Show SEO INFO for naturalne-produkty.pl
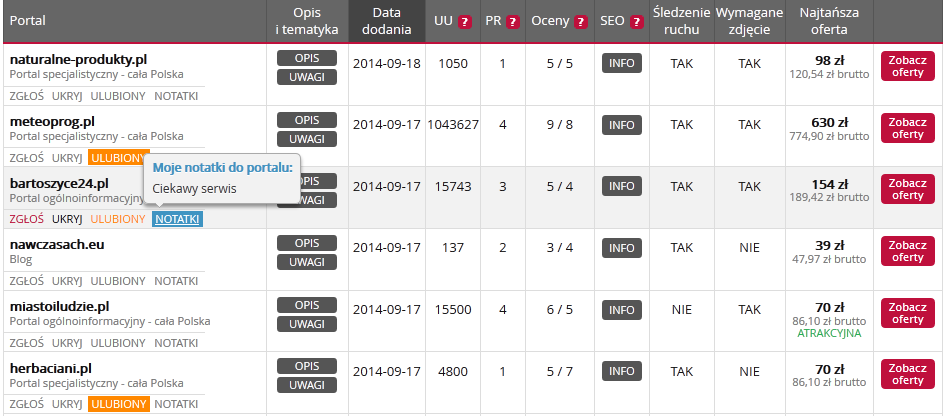The image size is (946, 416). (x=621, y=63)
